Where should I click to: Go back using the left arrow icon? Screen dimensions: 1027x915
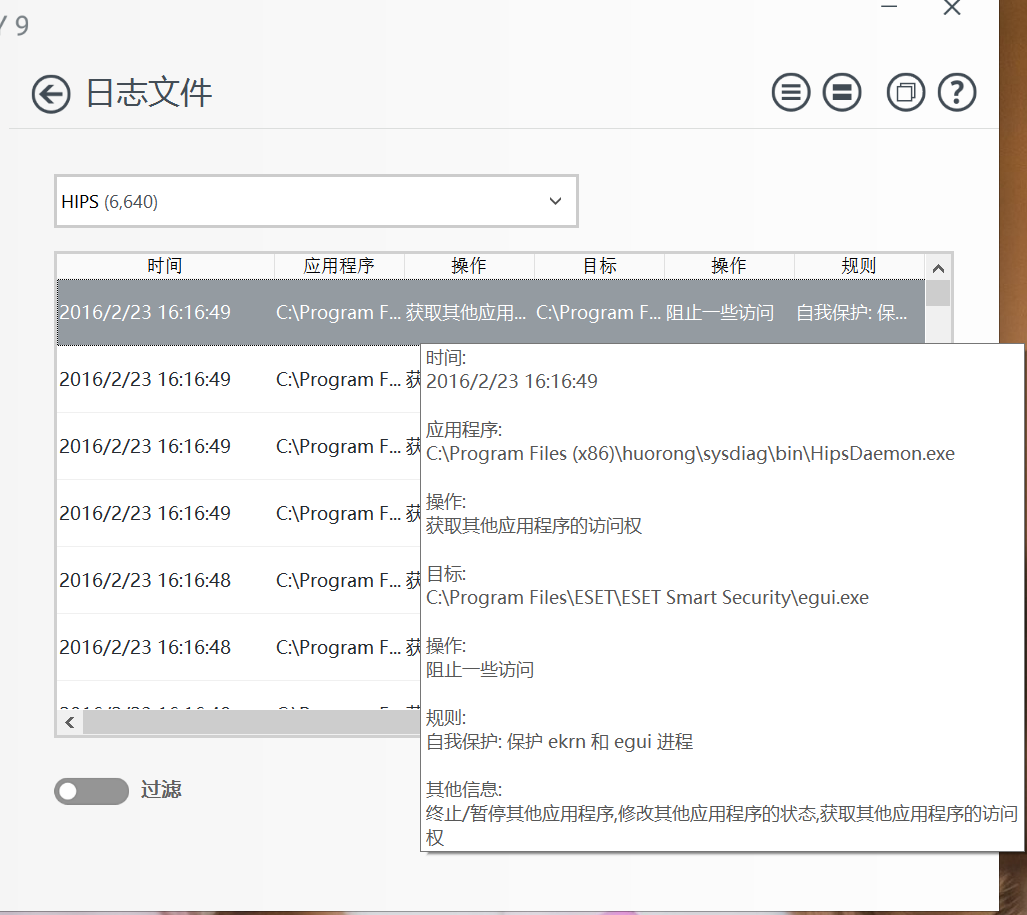pos(51,94)
